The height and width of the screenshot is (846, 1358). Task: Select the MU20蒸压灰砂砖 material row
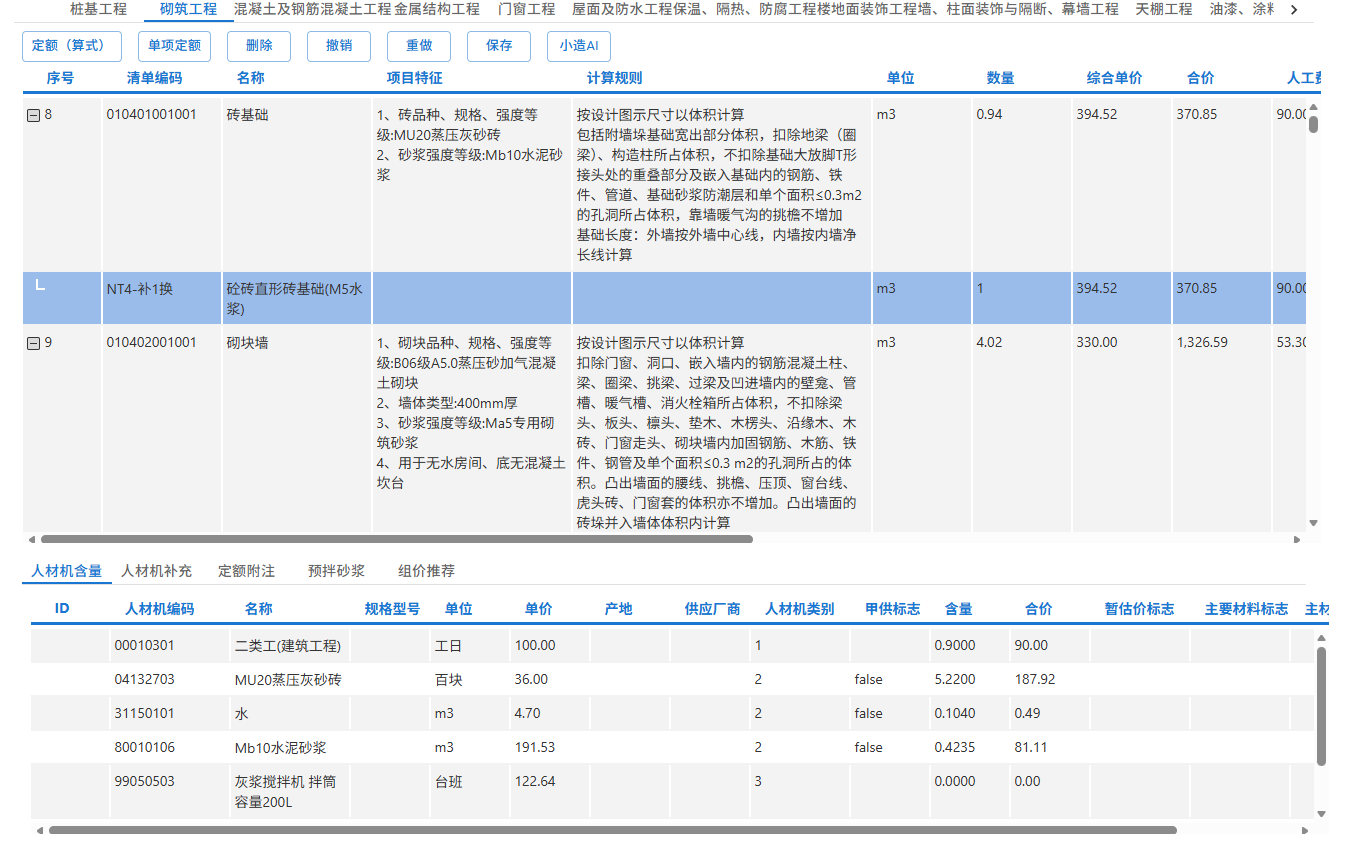(x=288, y=680)
